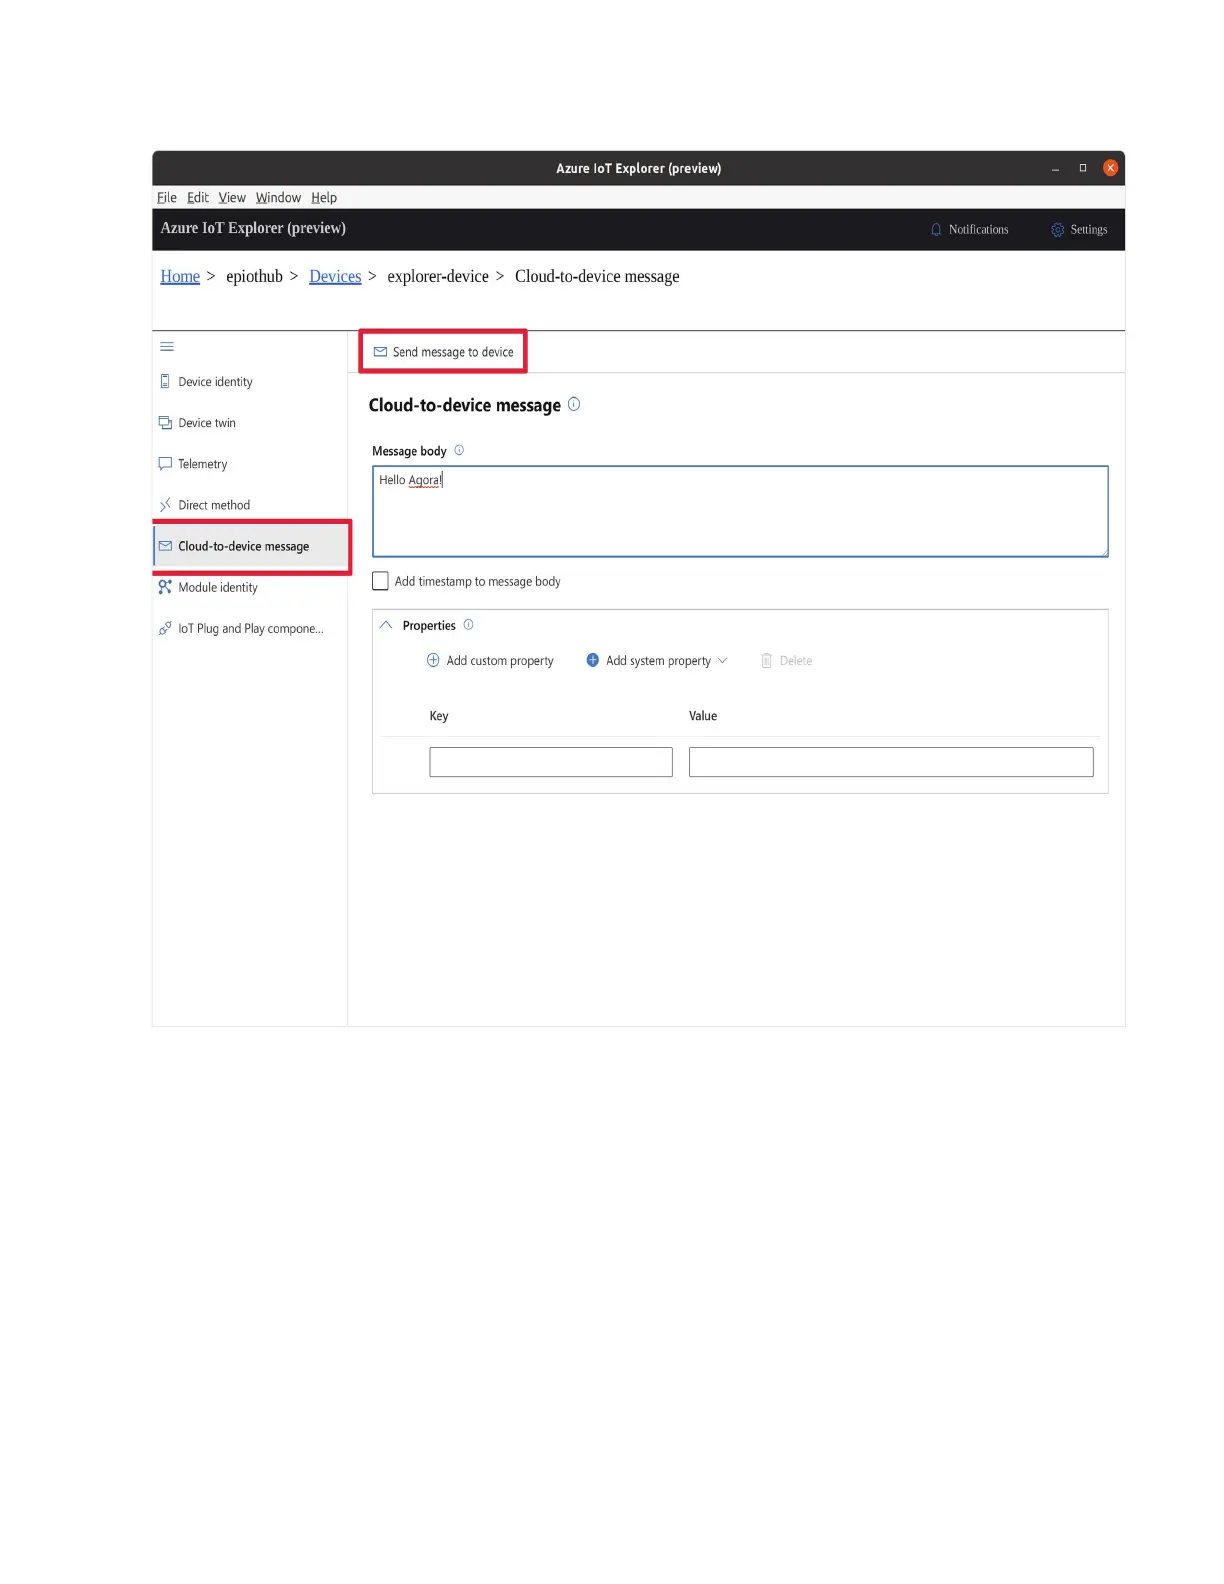Click the Module identity icon in sidebar
This screenshot has width=1224, height=1584.
(x=165, y=587)
